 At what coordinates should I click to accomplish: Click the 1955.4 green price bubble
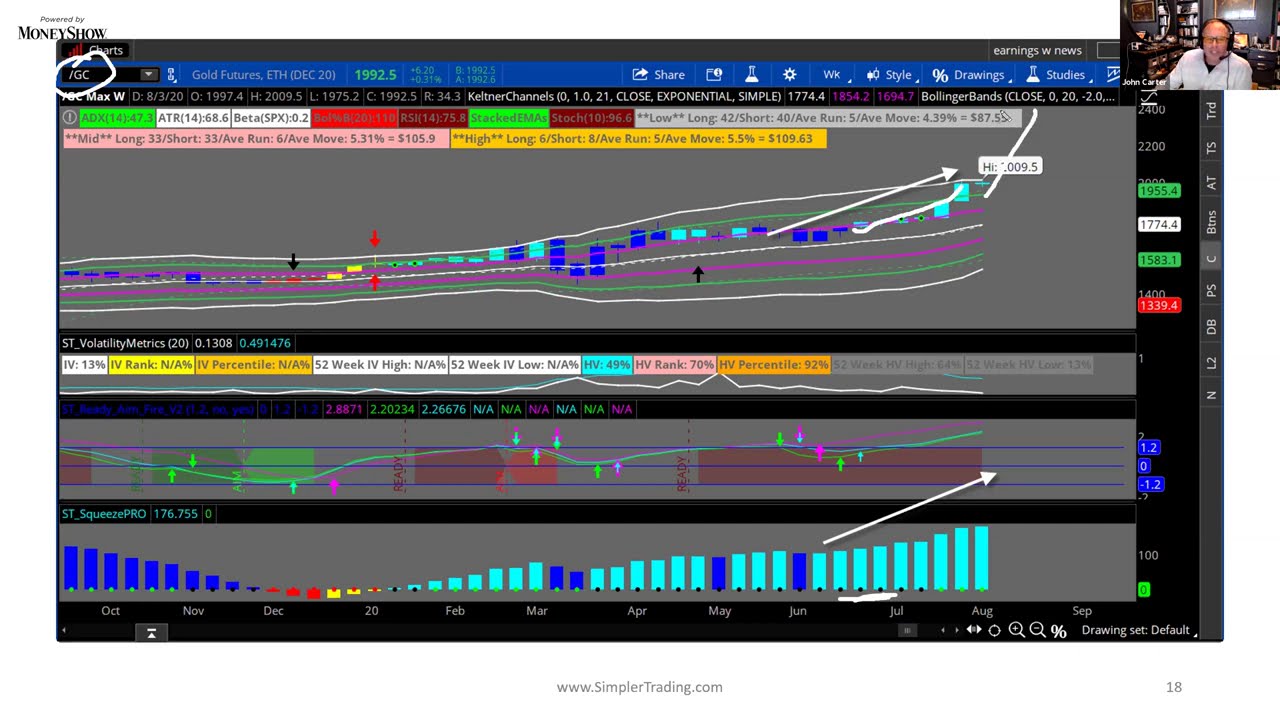[1159, 190]
